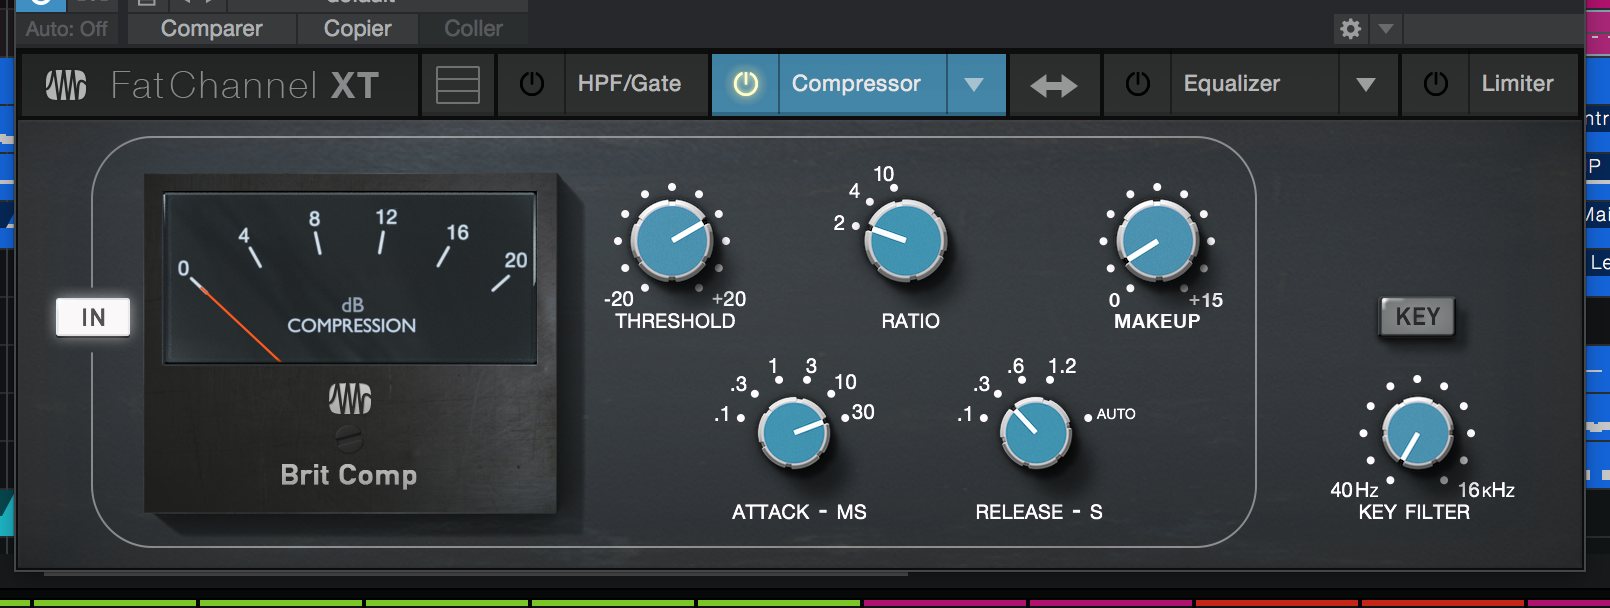Click the PreSonus logo in Fat Channel header
This screenshot has width=1610, height=608.
(x=66, y=85)
